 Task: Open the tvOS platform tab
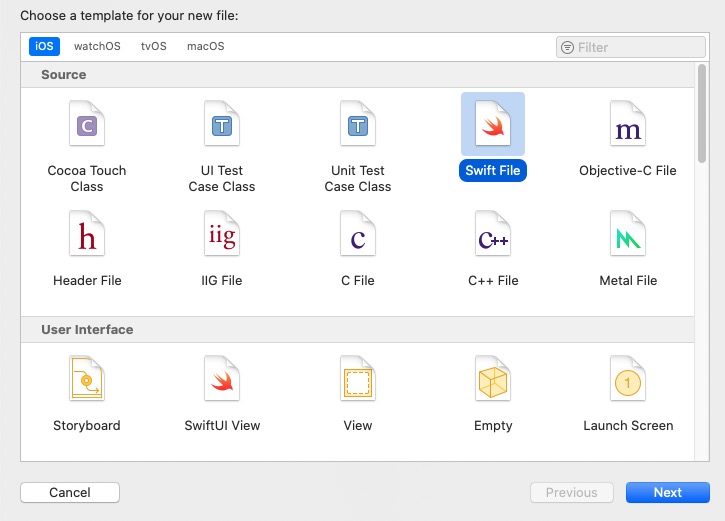pyautogui.click(x=154, y=46)
